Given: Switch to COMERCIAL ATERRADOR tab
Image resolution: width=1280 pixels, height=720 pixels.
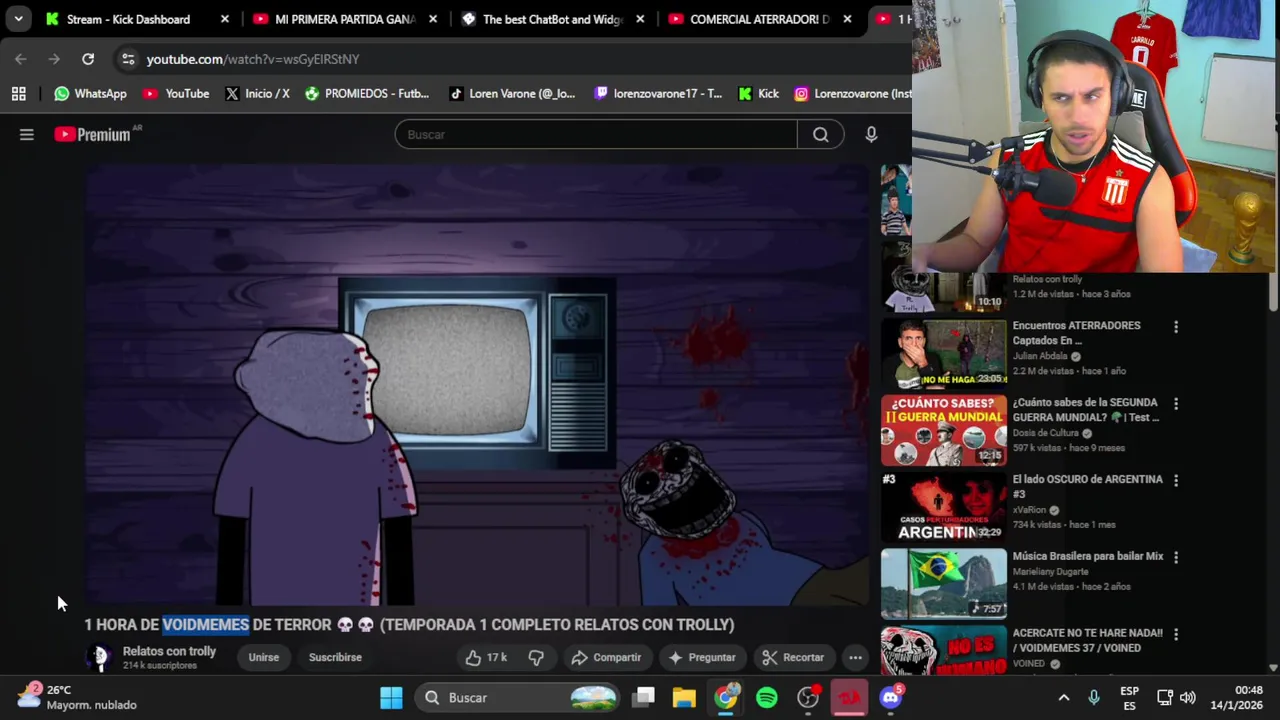Looking at the screenshot, I should pyautogui.click(x=760, y=19).
